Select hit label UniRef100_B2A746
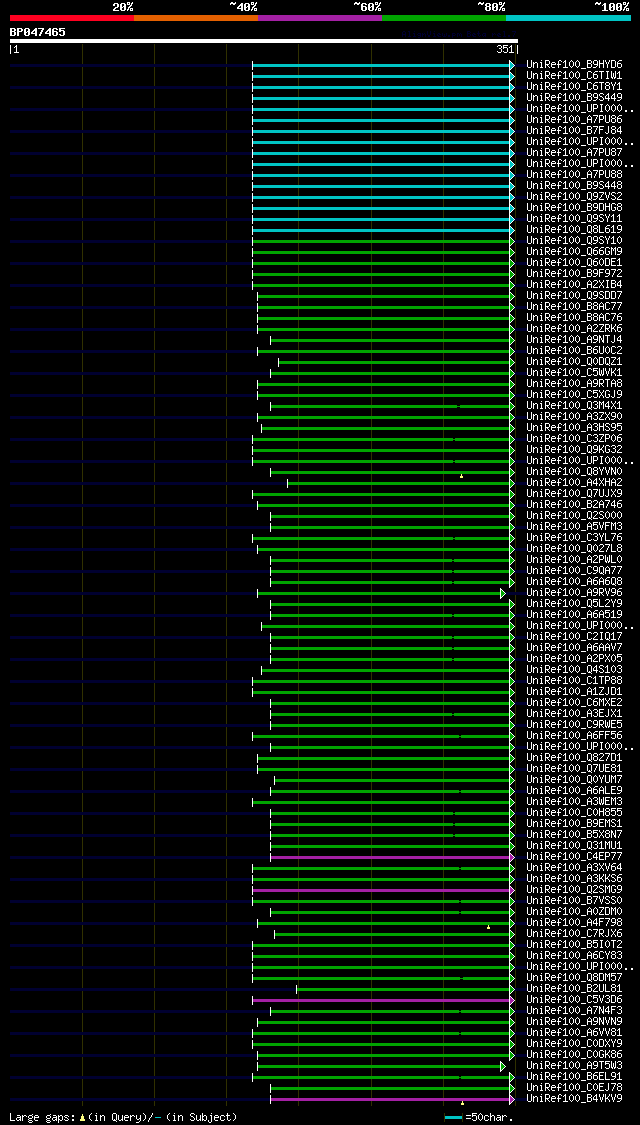This screenshot has height=1125, width=640. pos(574,504)
